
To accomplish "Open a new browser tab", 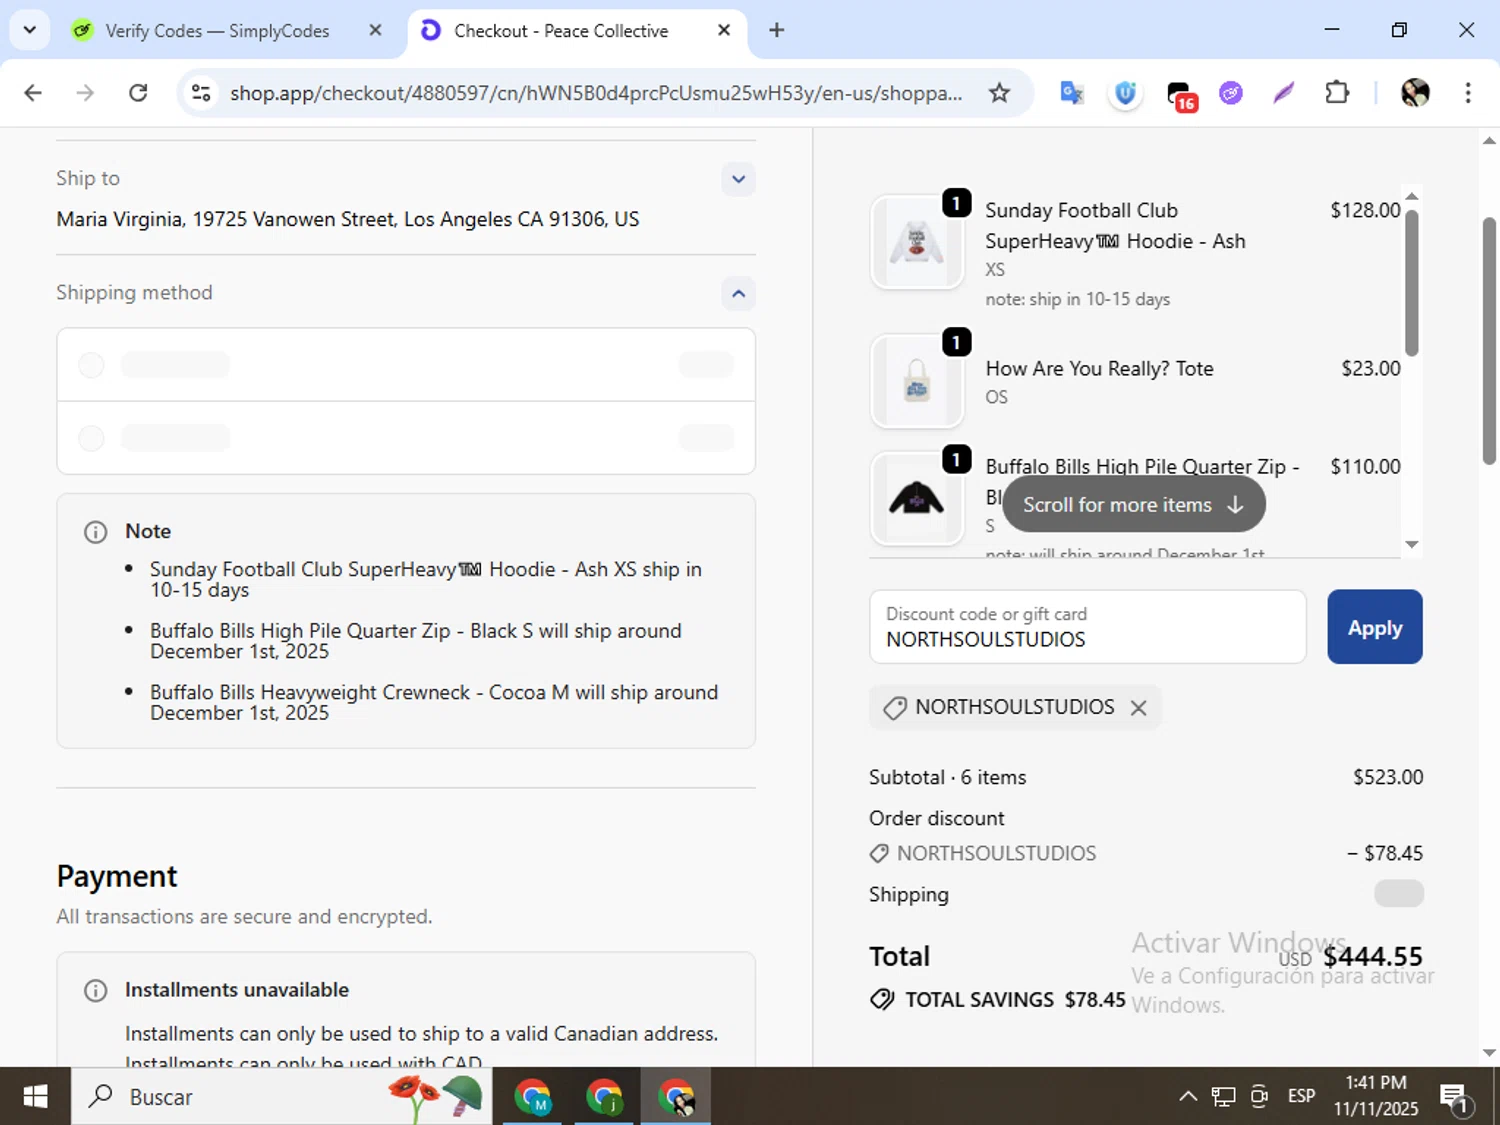I will click(x=777, y=30).
